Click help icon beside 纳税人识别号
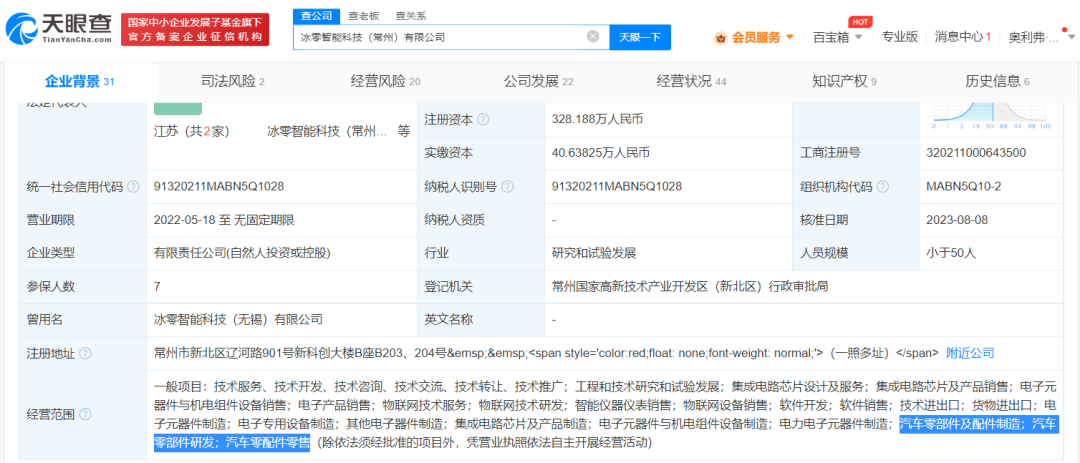The height and width of the screenshot is (463, 1080). pyautogui.click(x=507, y=187)
